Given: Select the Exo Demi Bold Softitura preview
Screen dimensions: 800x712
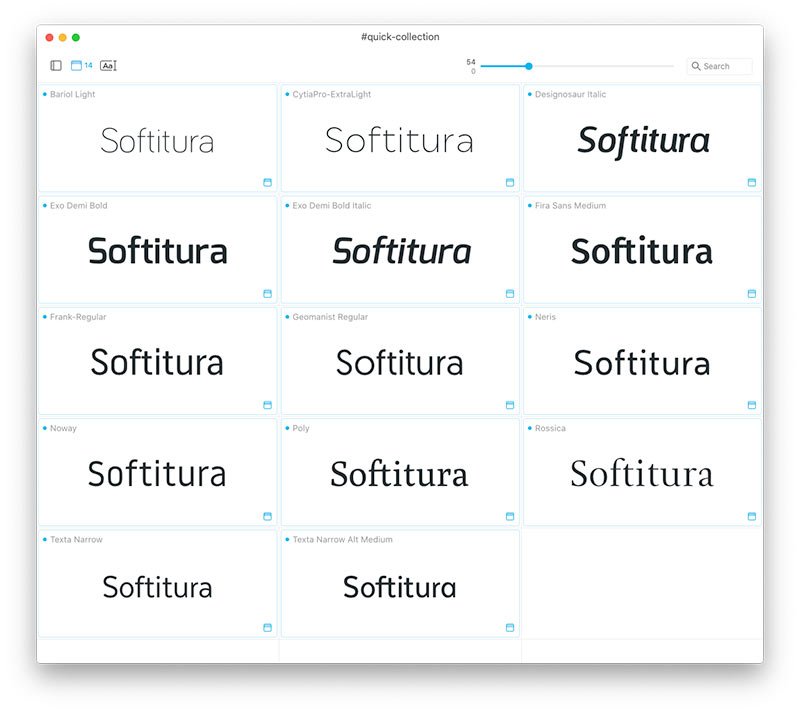Looking at the screenshot, I should pos(158,251).
